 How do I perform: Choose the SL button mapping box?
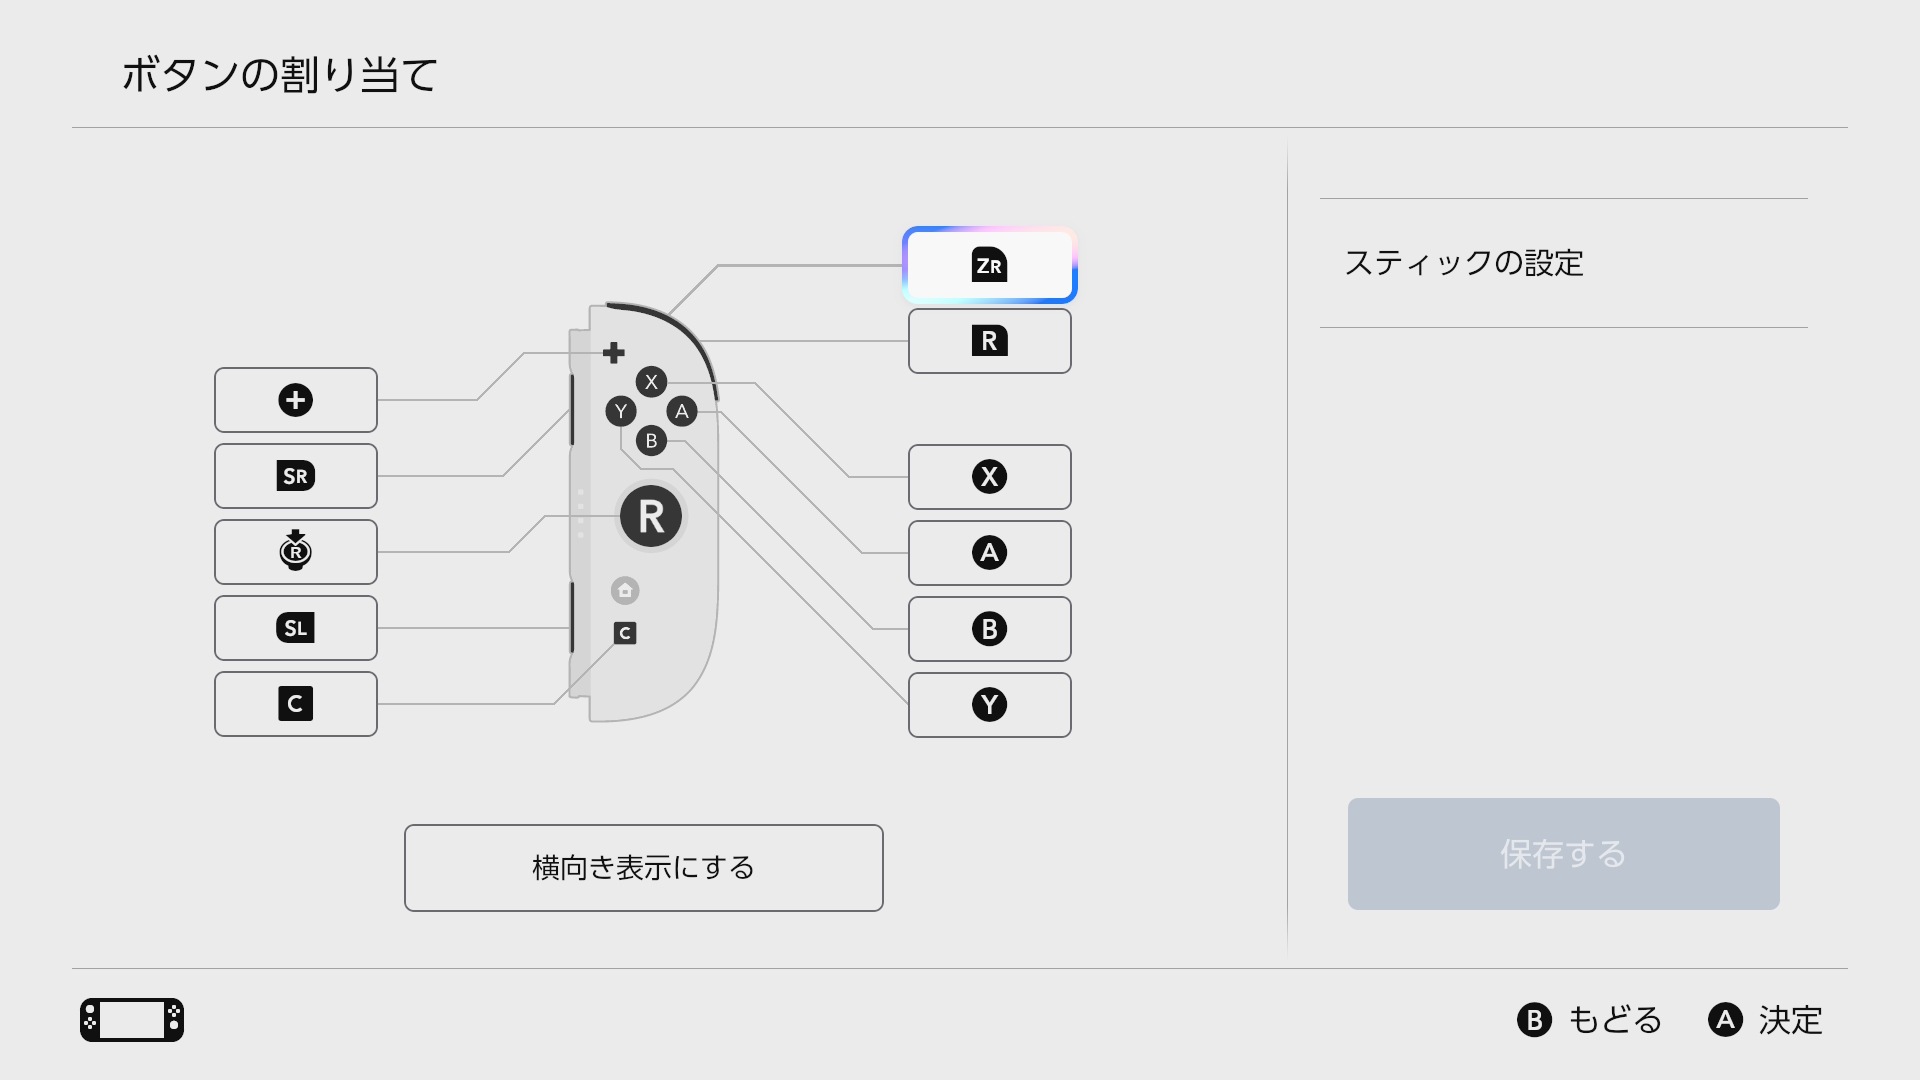[x=296, y=628]
